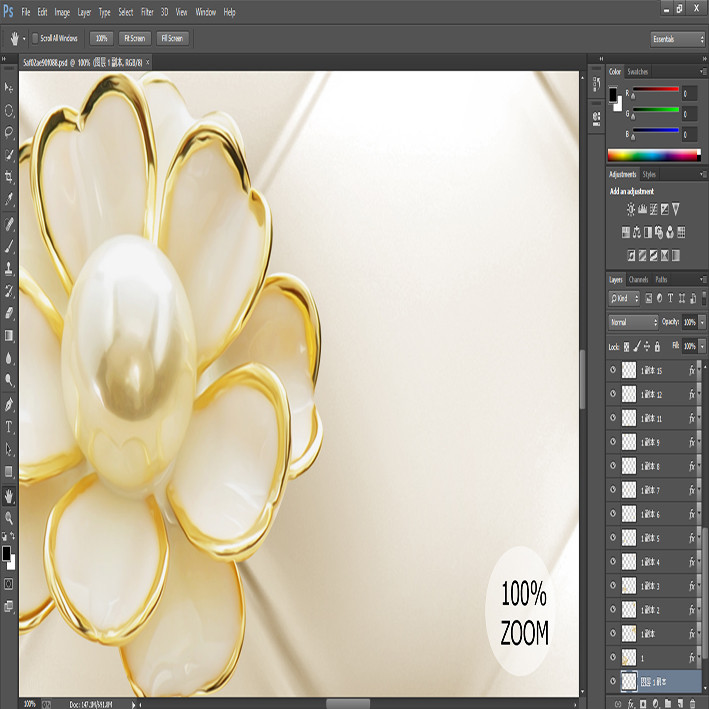The height and width of the screenshot is (709, 709).
Task: Select the Move tool in toolbox
Action: [x=9, y=87]
